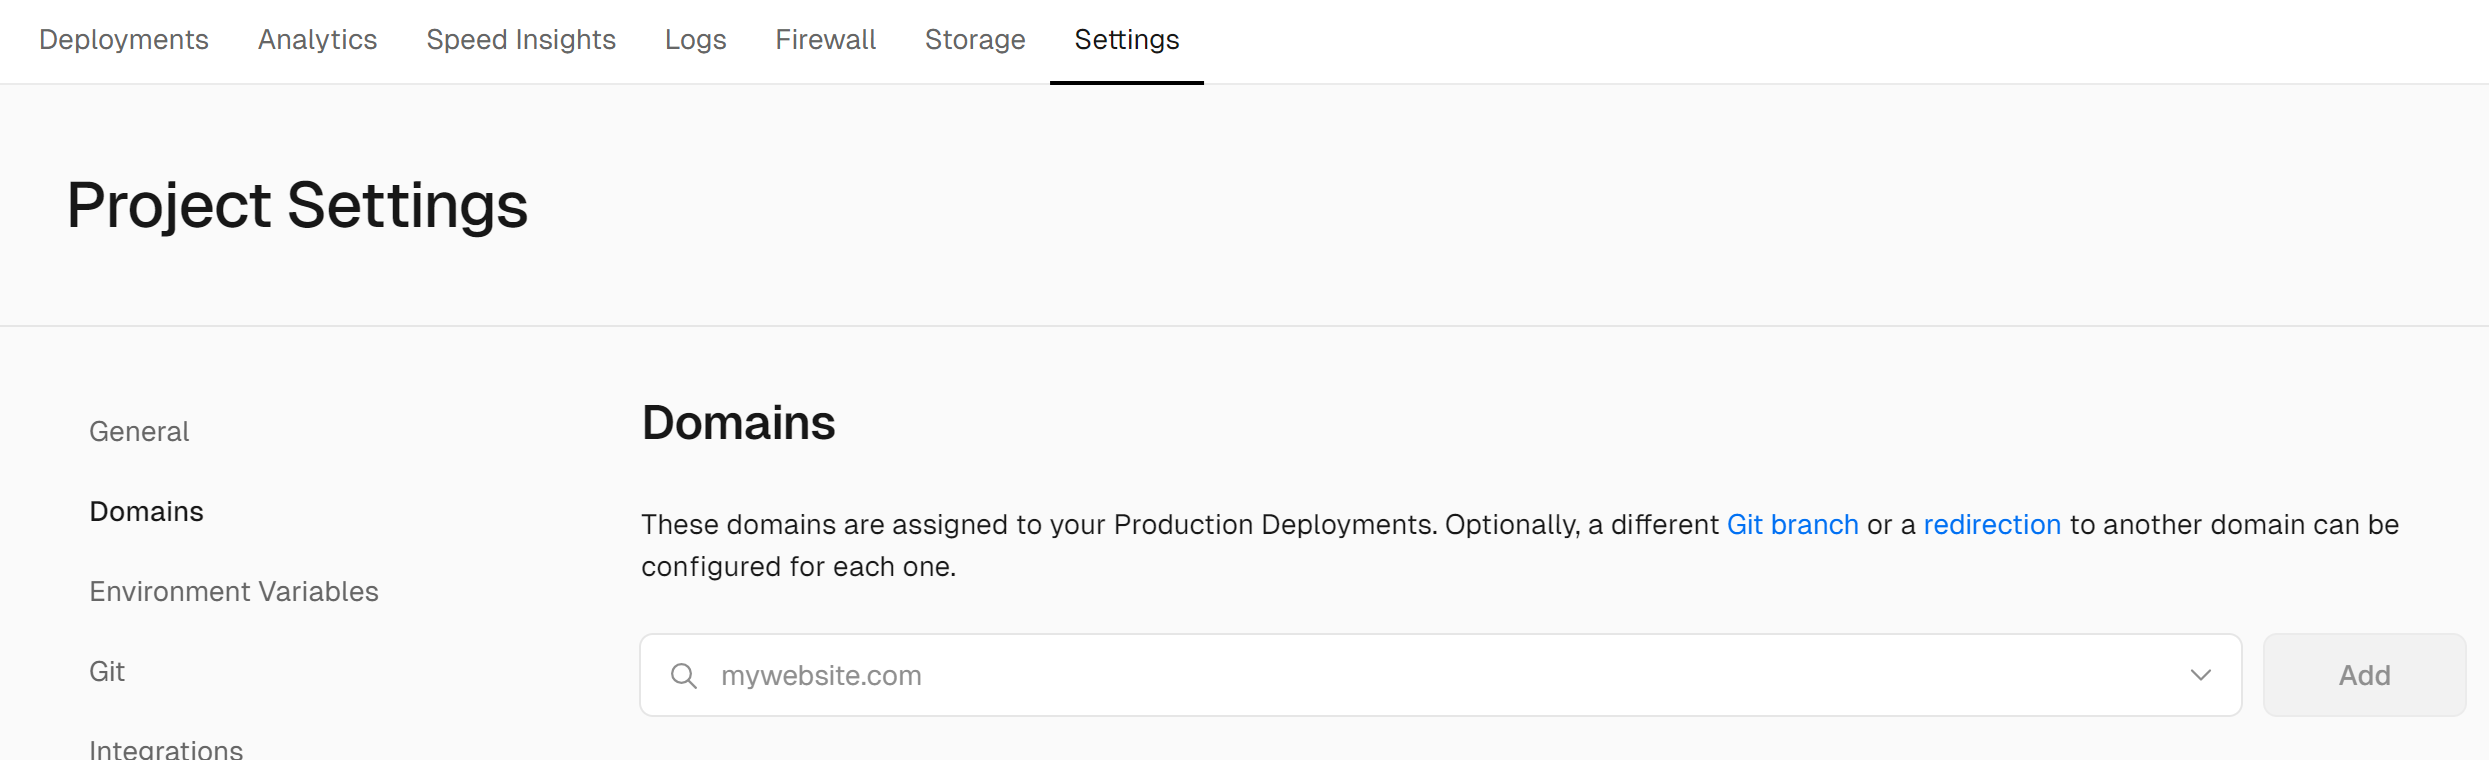Go to the Analytics tab
This screenshot has width=2489, height=760.
pyautogui.click(x=317, y=40)
